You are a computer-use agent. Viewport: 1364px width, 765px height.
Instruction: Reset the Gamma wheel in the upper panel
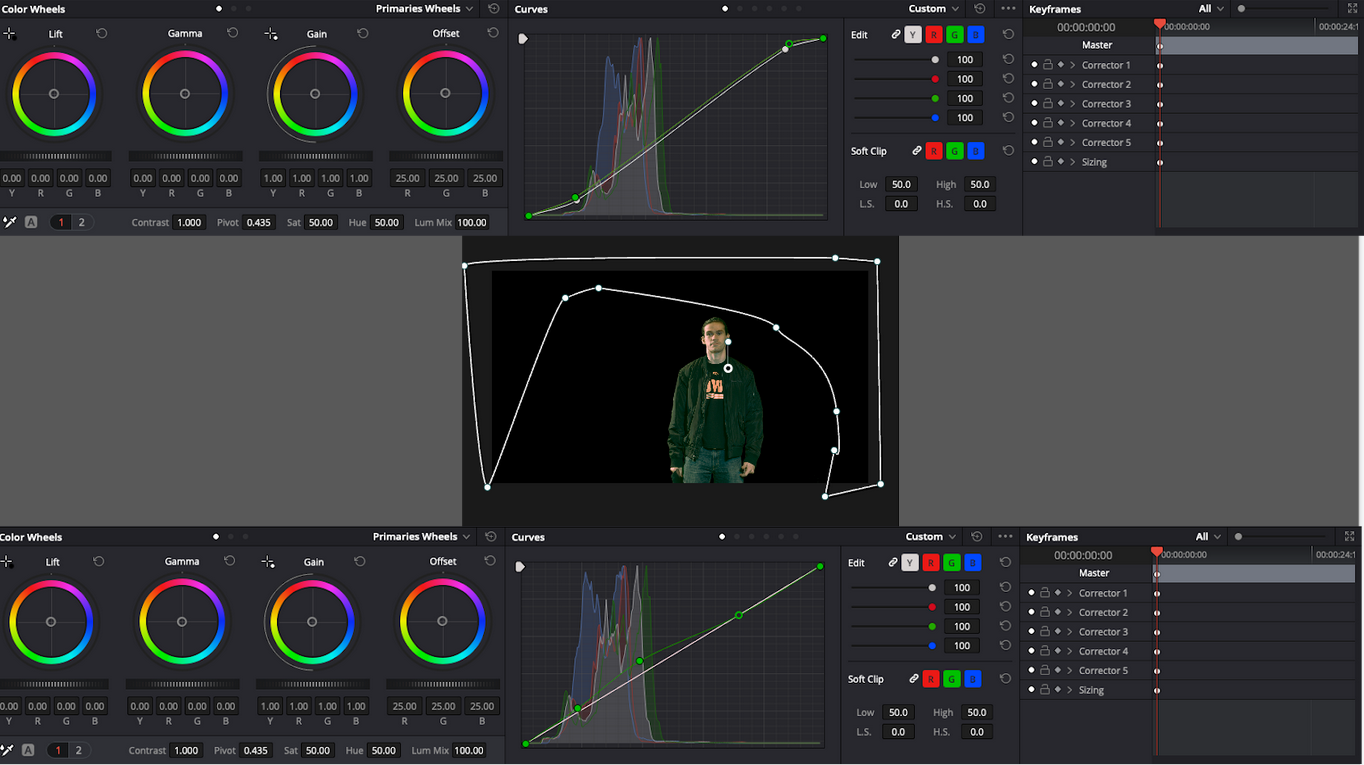[x=232, y=33]
